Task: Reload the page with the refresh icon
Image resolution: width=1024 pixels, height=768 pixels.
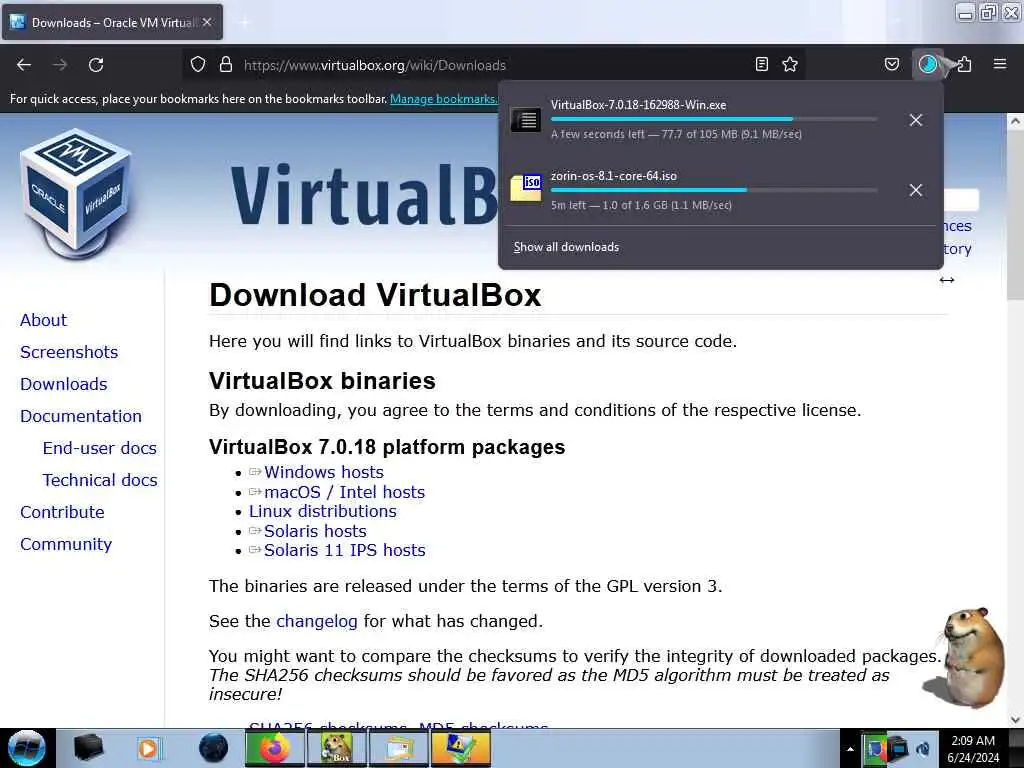Action: [x=96, y=65]
